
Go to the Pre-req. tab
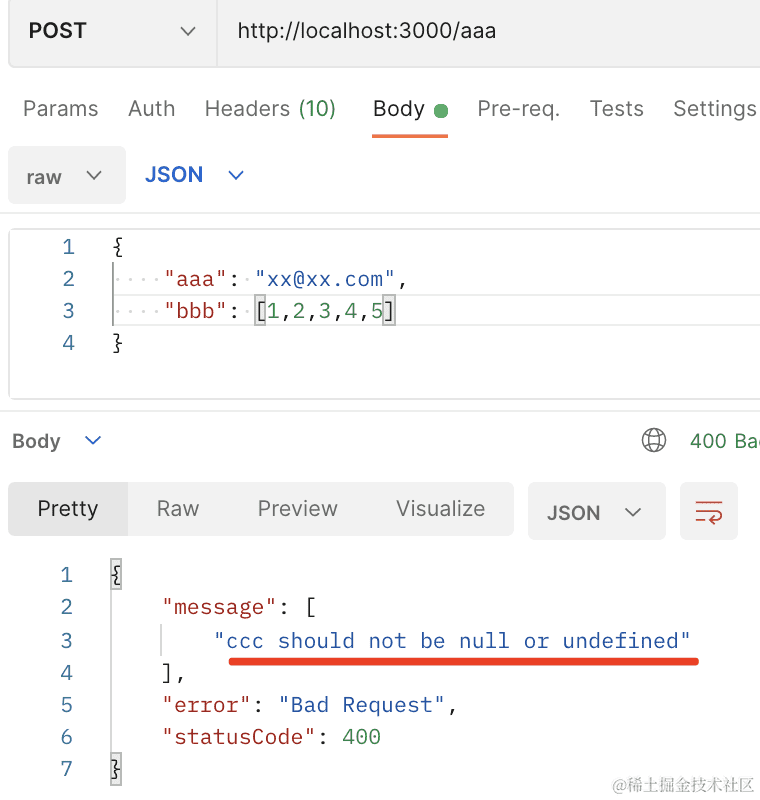pyautogui.click(x=518, y=109)
